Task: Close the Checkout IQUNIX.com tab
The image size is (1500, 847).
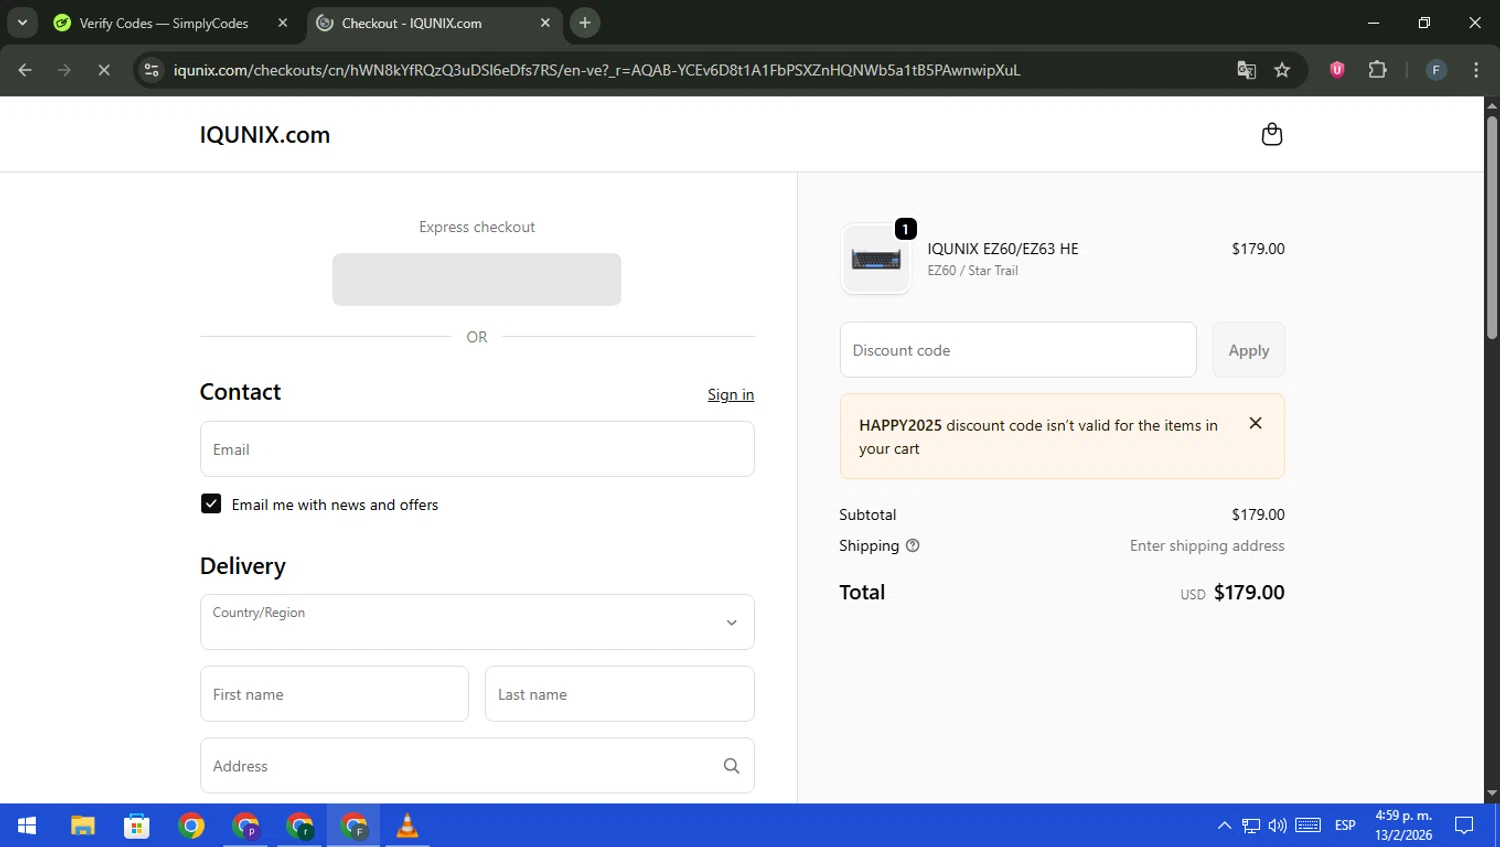Action: coord(545,22)
